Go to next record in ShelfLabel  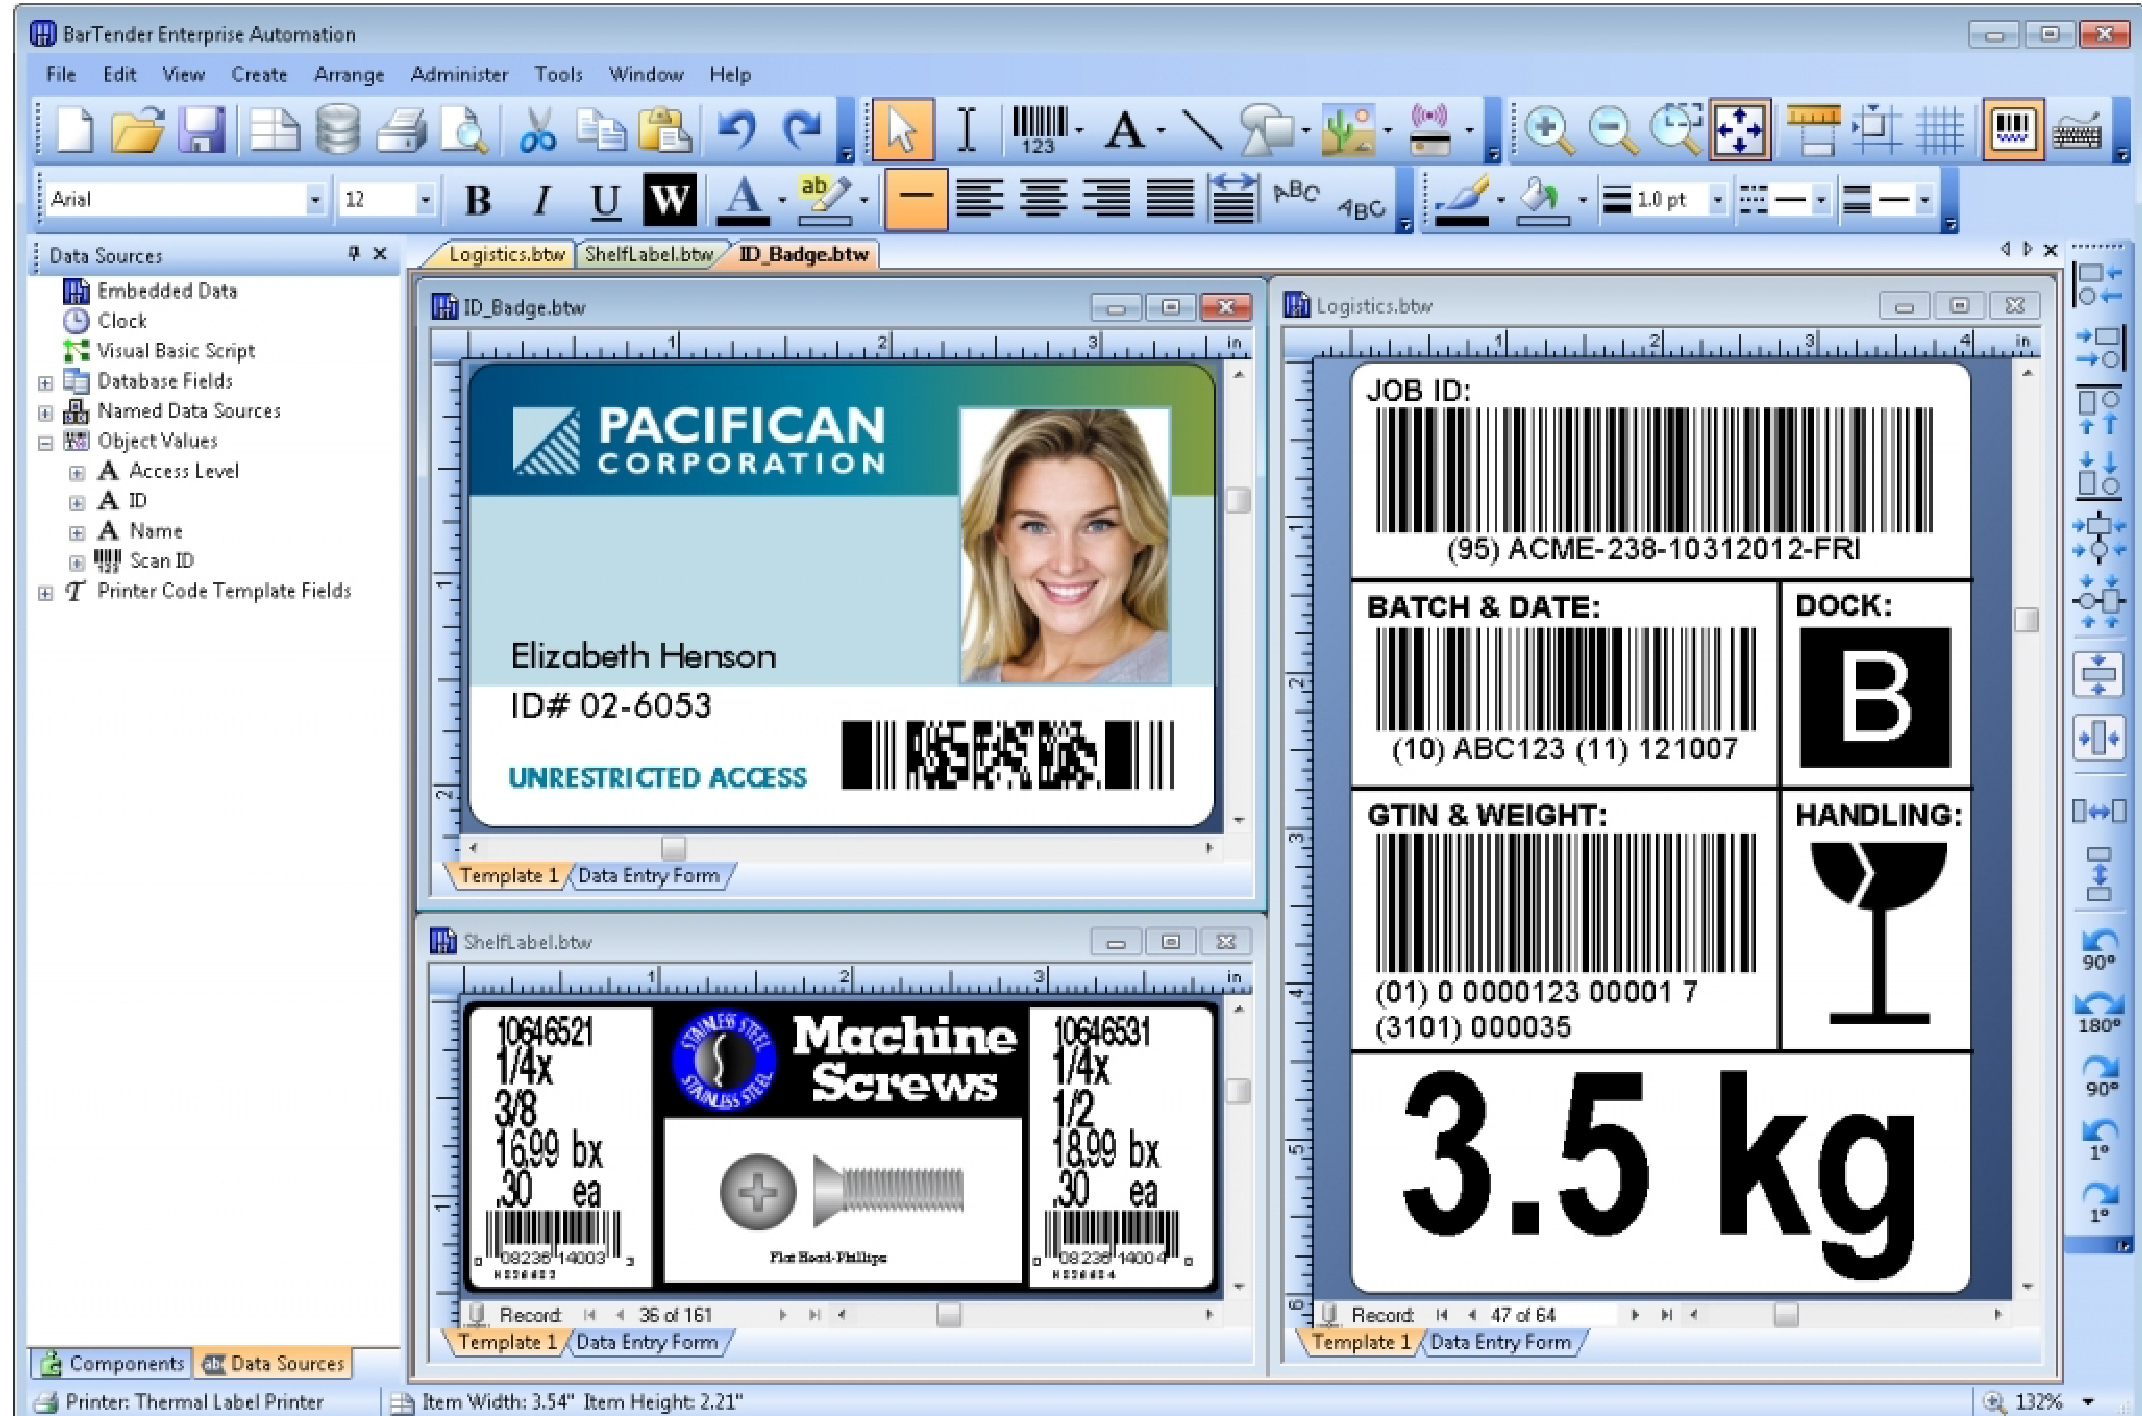point(782,1315)
